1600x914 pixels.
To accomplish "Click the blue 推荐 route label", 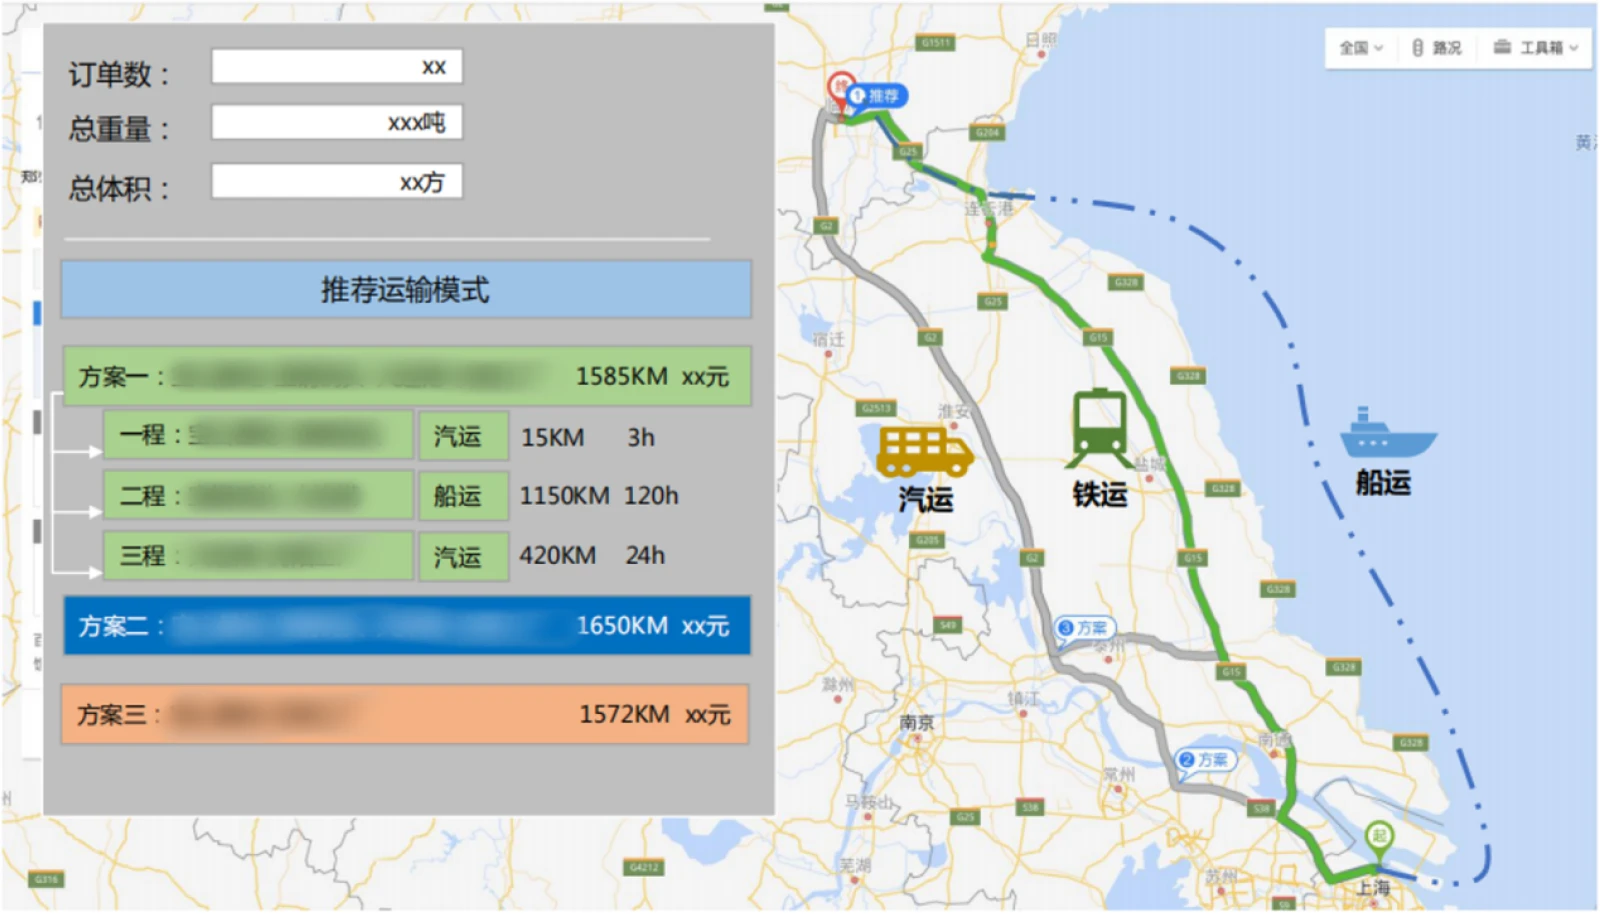I will pyautogui.click(x=877, y=96).
